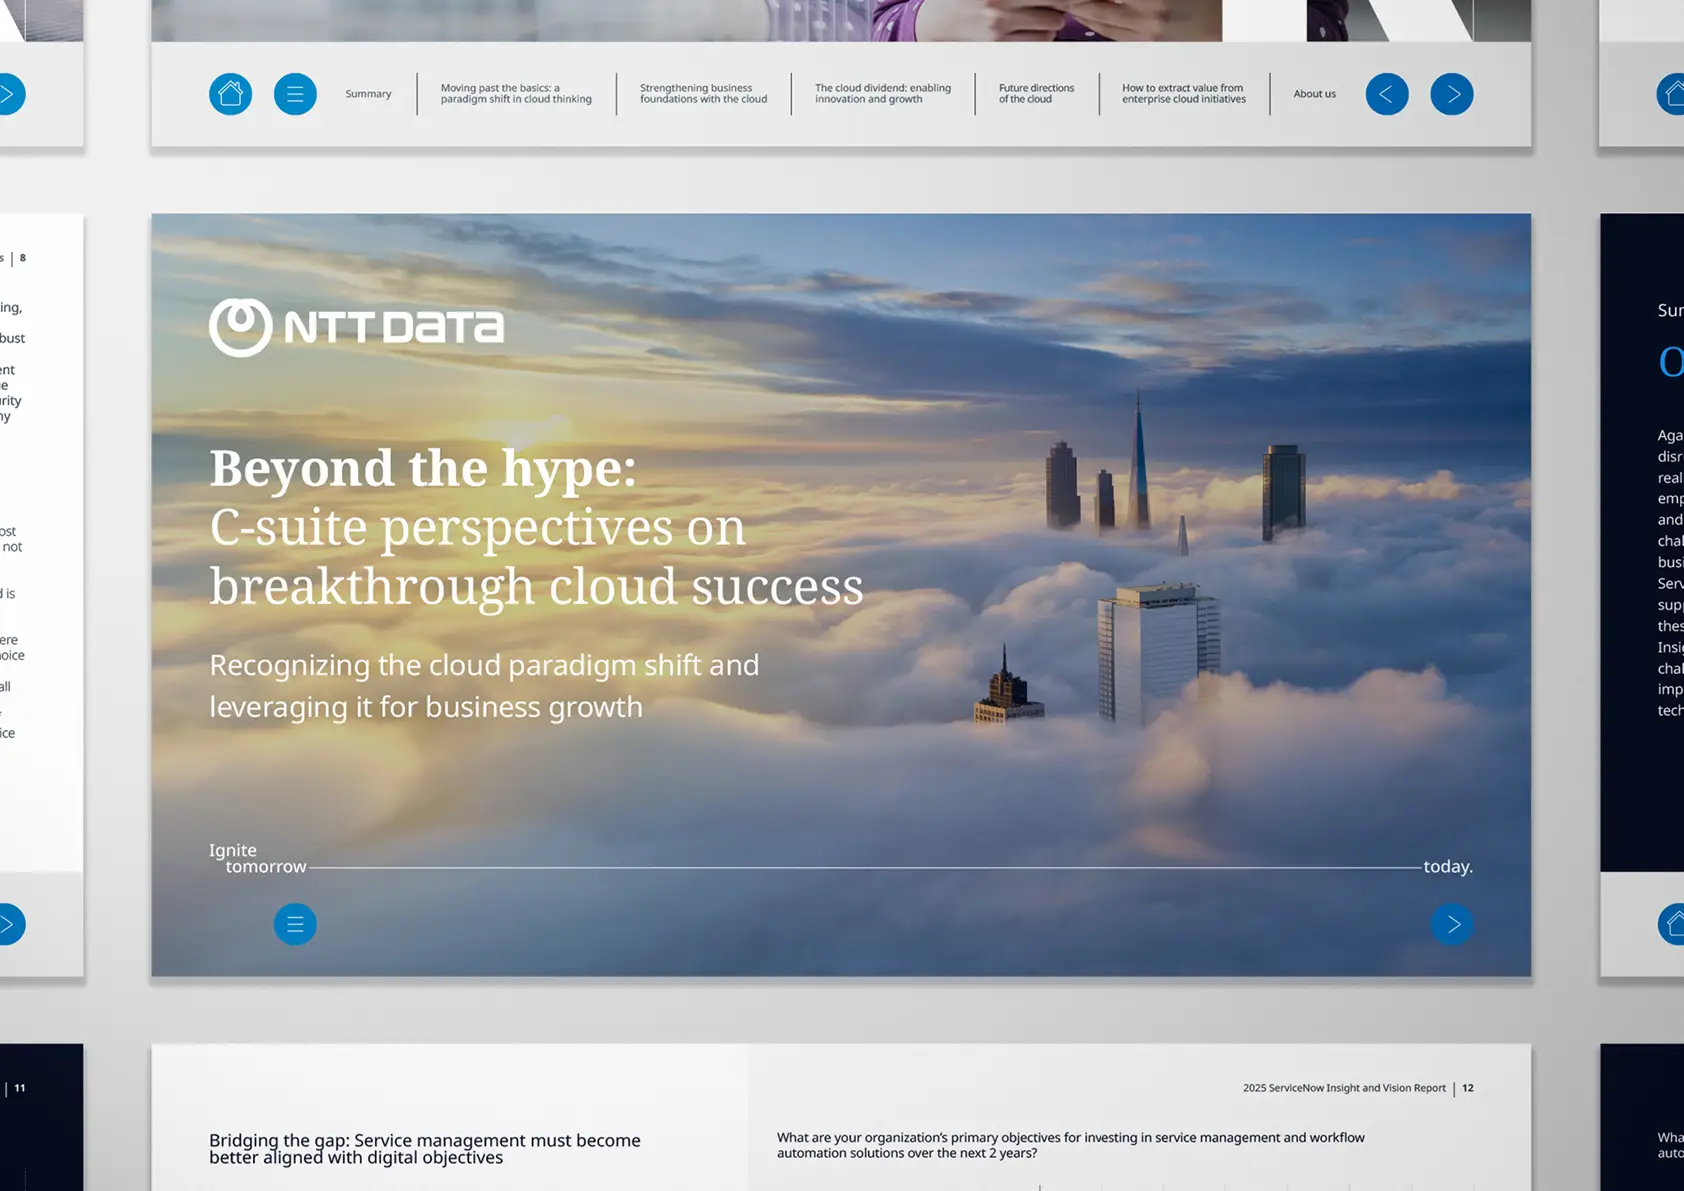Click 'Bridging the gap' heading on bottom slide

tap(424, 1149)
